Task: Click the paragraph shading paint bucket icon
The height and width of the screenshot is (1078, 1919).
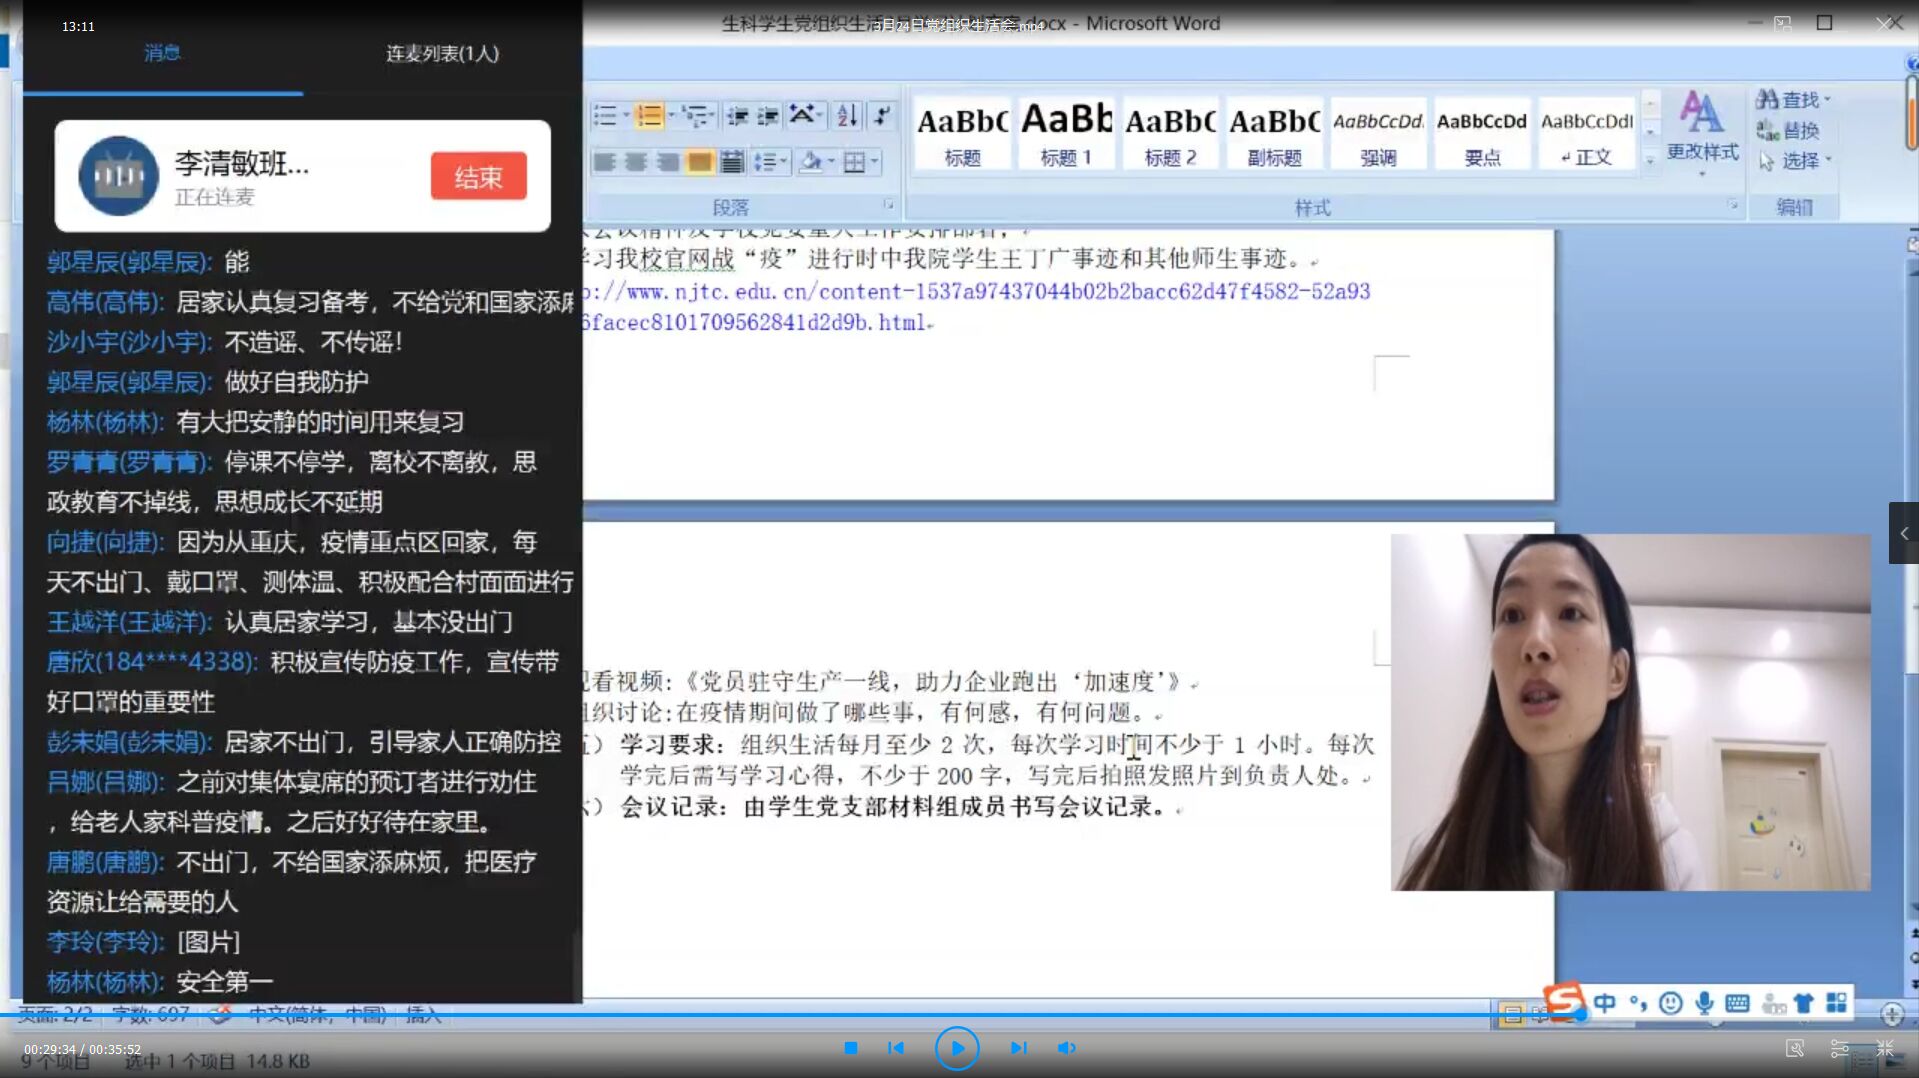Action: tap(811, 162)
